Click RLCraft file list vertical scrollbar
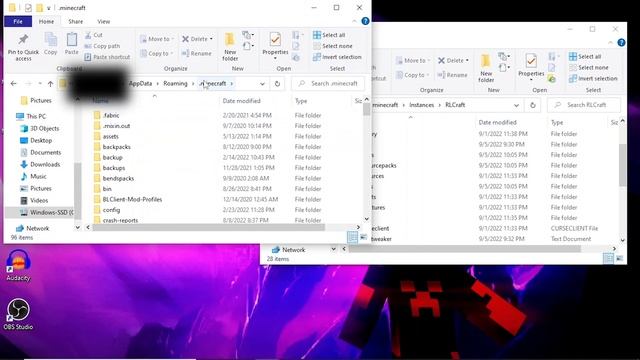The image size is (640, 360). coord(622,165)
